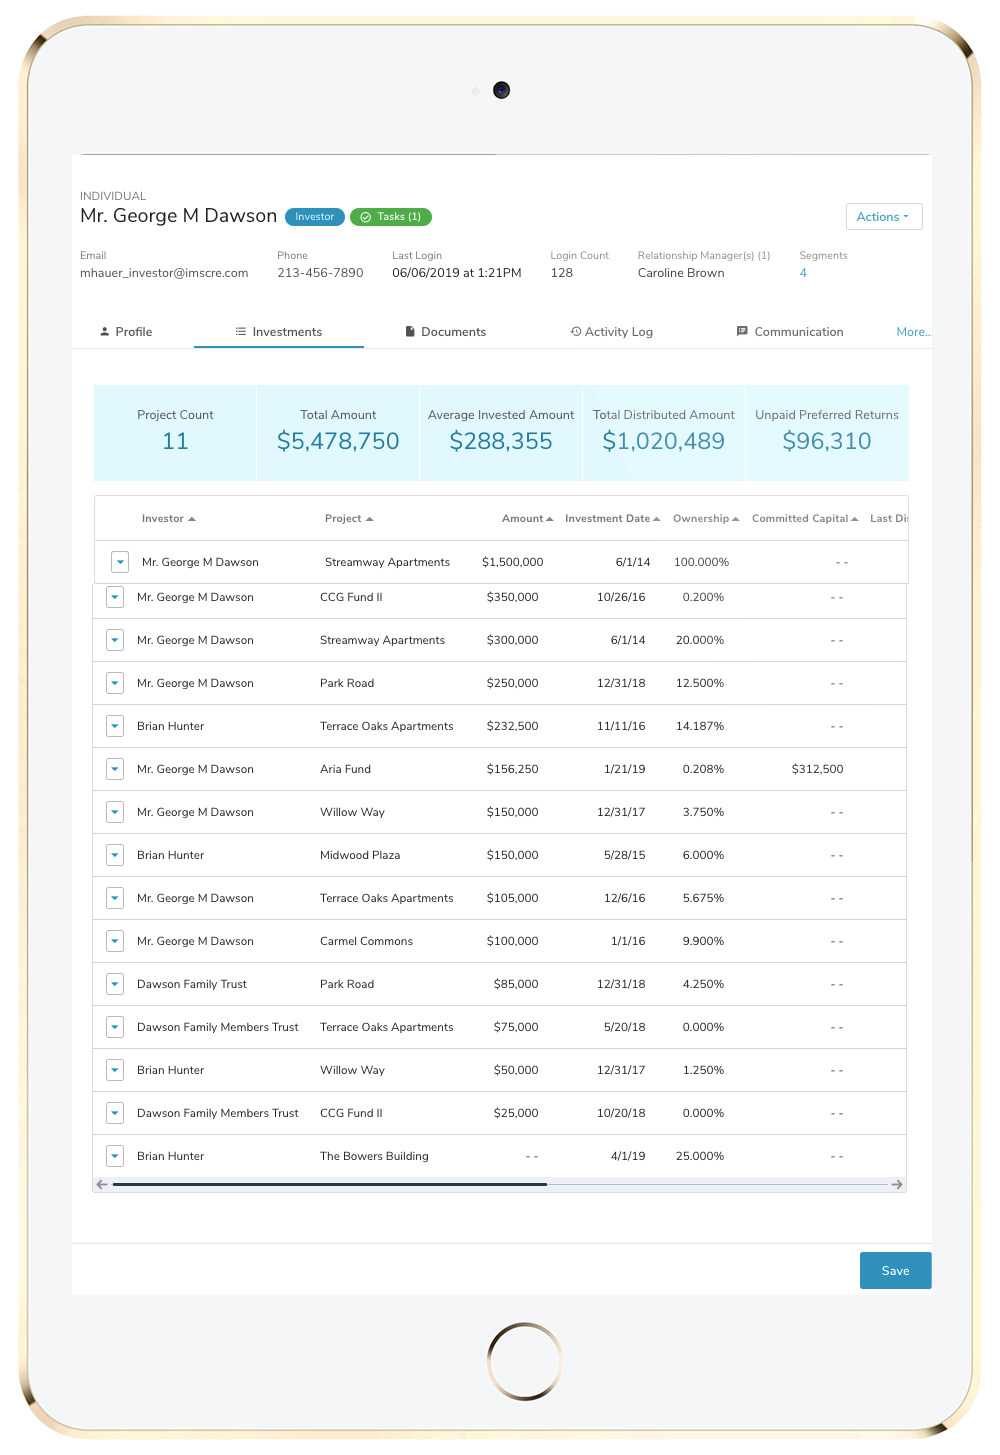
Task: Click the left arrow of horizontal scrollbar
Action: click(101, 1184)
